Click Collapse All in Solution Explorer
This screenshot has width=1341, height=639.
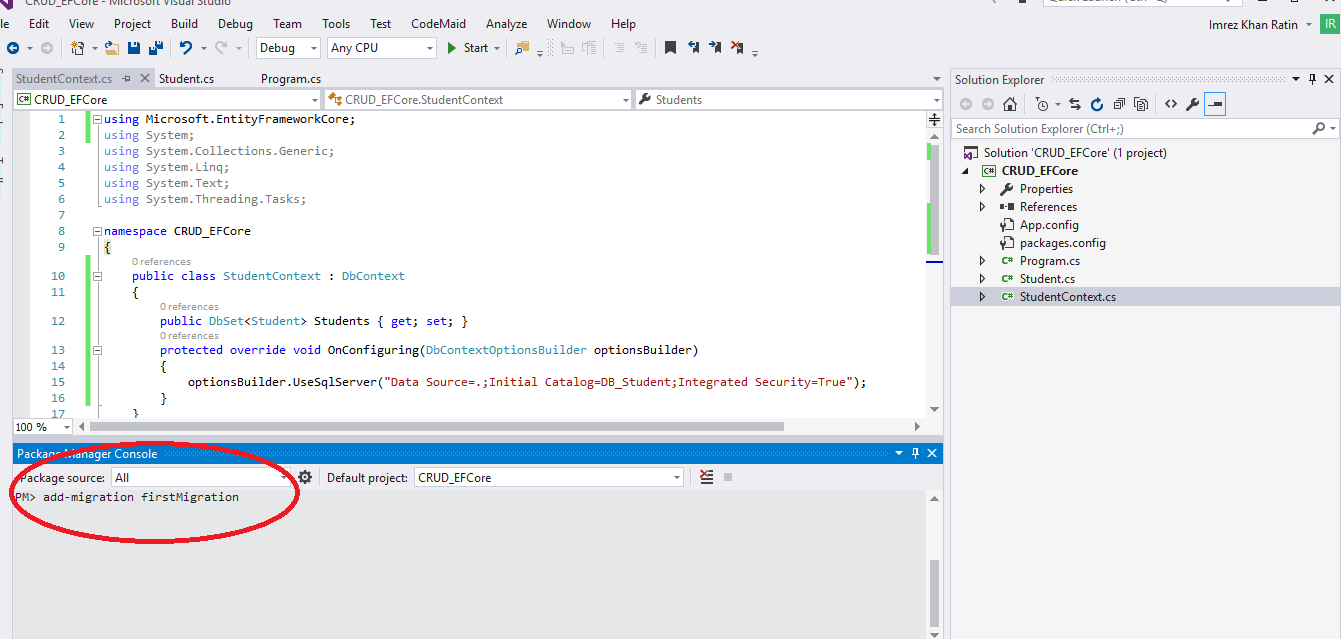(1119, 104)
